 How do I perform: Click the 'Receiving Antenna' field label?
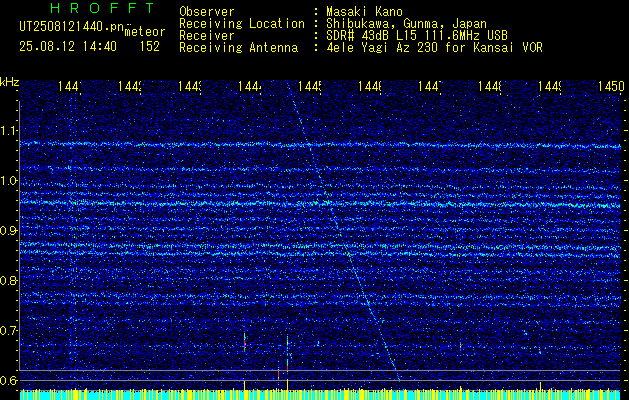click(x=238, y=48)
